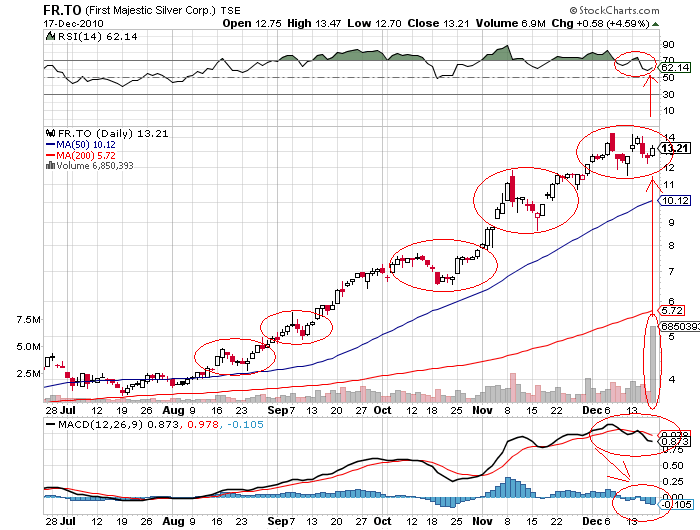This screenshot has width=700, height=530.
Task: Click the 5.72 MA(200) value tag
Action: click(x=671, y=310)
